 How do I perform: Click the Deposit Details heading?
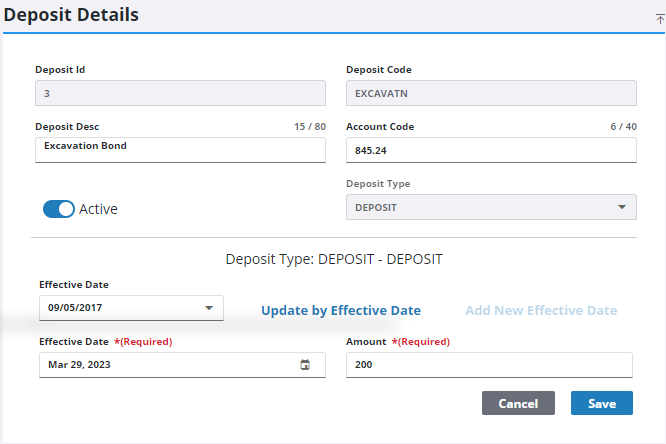pyautogui.click(x=71, y=15)
